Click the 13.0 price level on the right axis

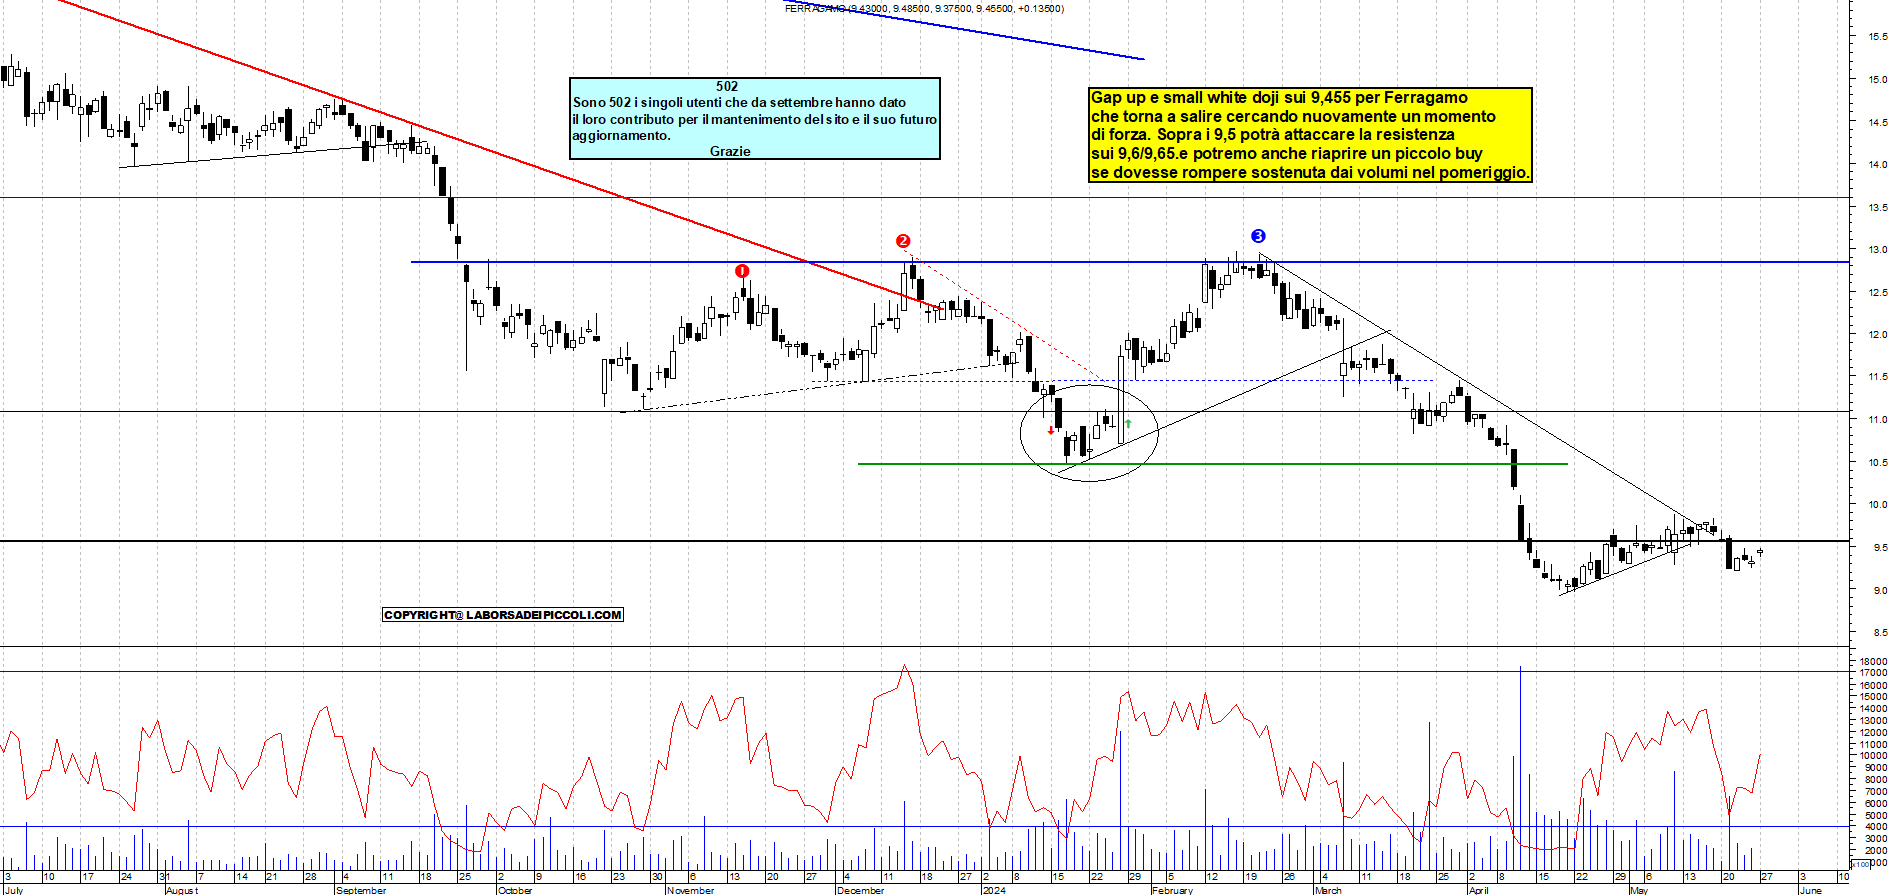point(1878,250)
